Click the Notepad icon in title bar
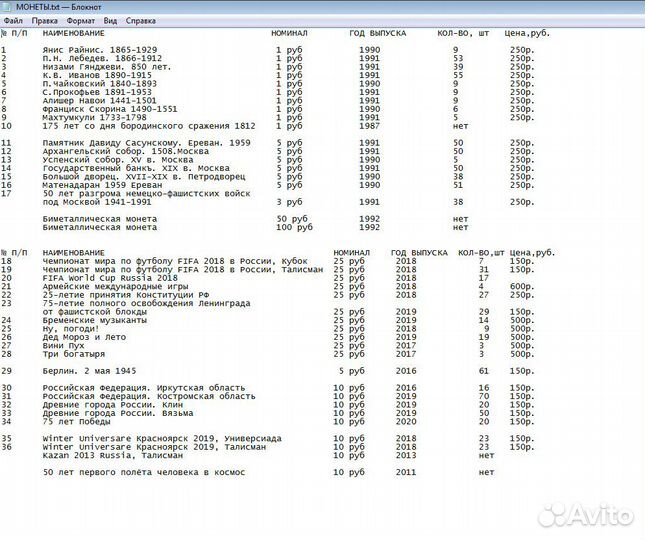The width and height of the screenshot is (645, 540). (x=7, y=7)
